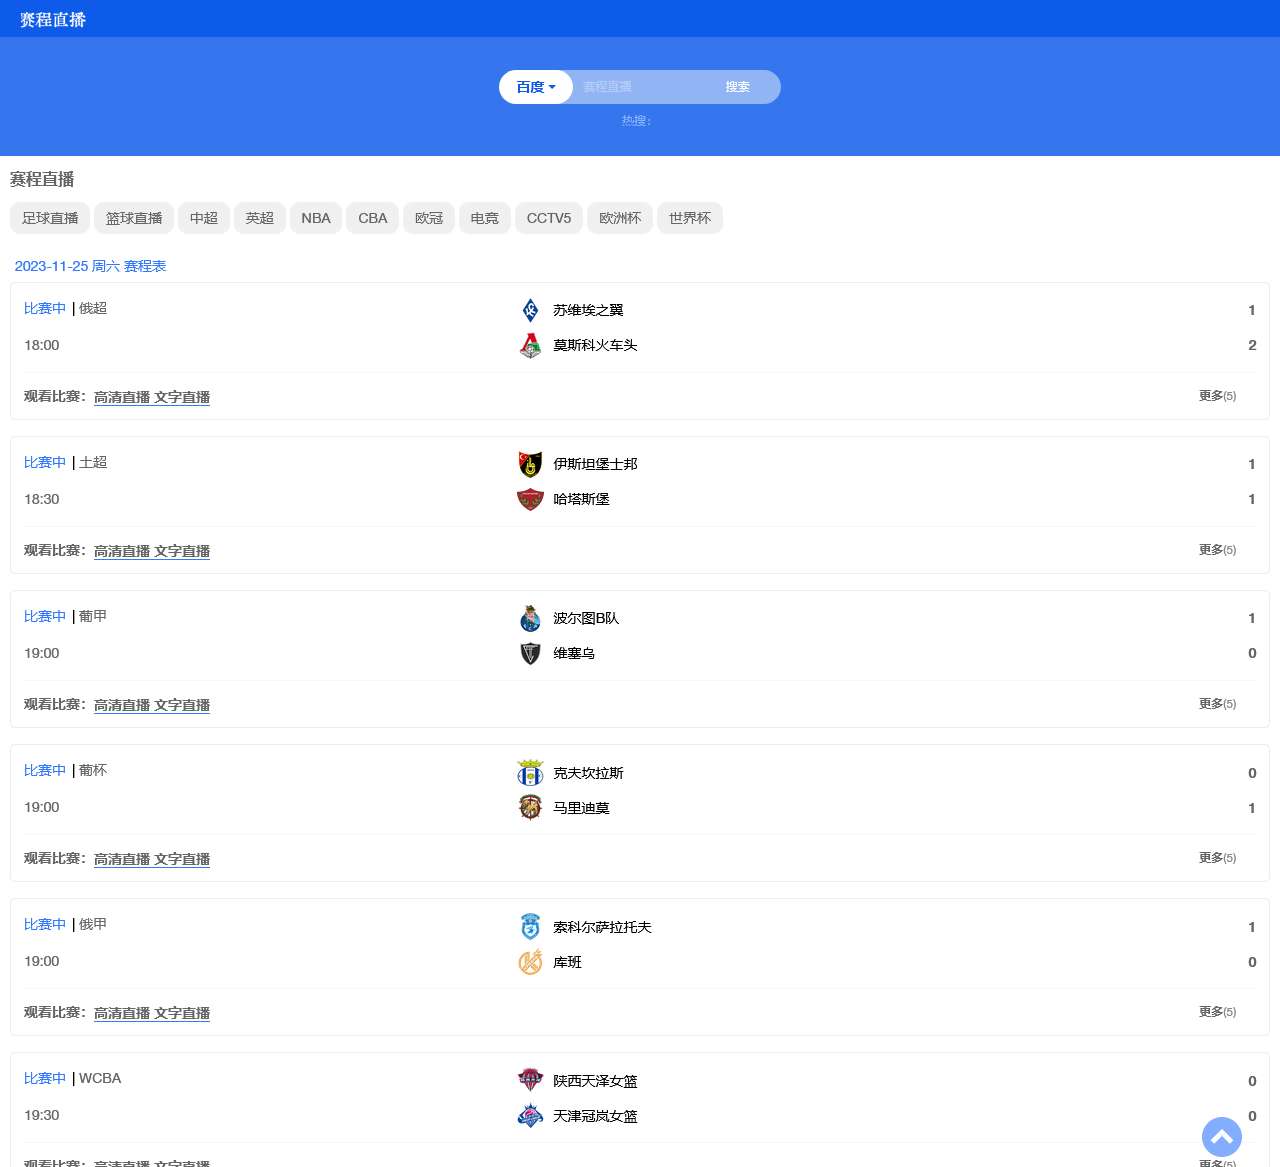Viewport: 1280px width, 1167px height.
Task: Click the 莫斯科火车头 team logo
Action: 530,345
